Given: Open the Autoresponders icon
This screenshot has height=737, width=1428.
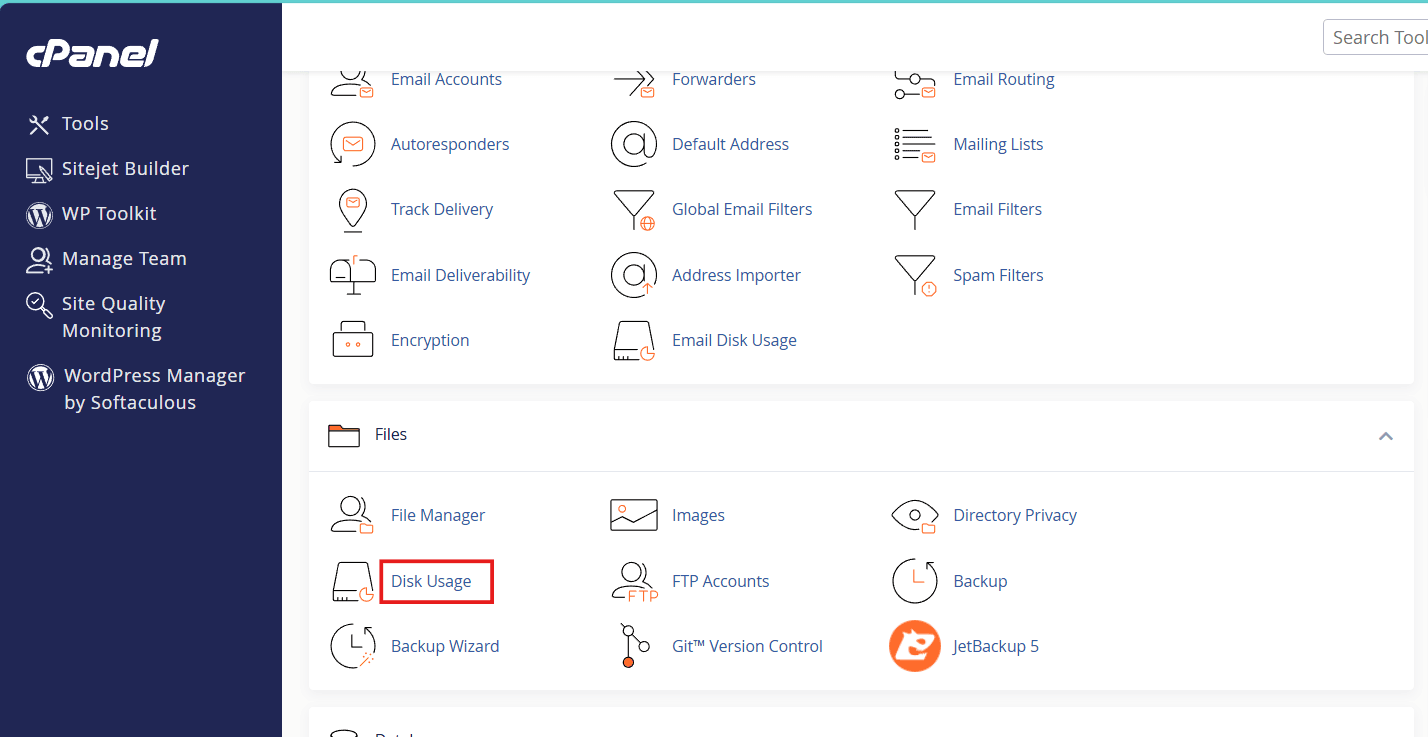Looking at the screenshot, I should pyautogui.click(x=352, y=144).
